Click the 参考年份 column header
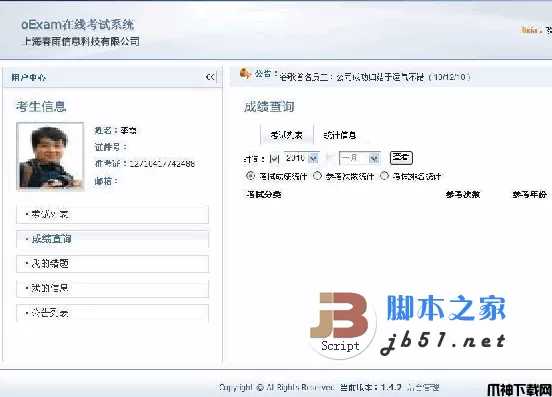552x397 pixels. click(529, 194)
